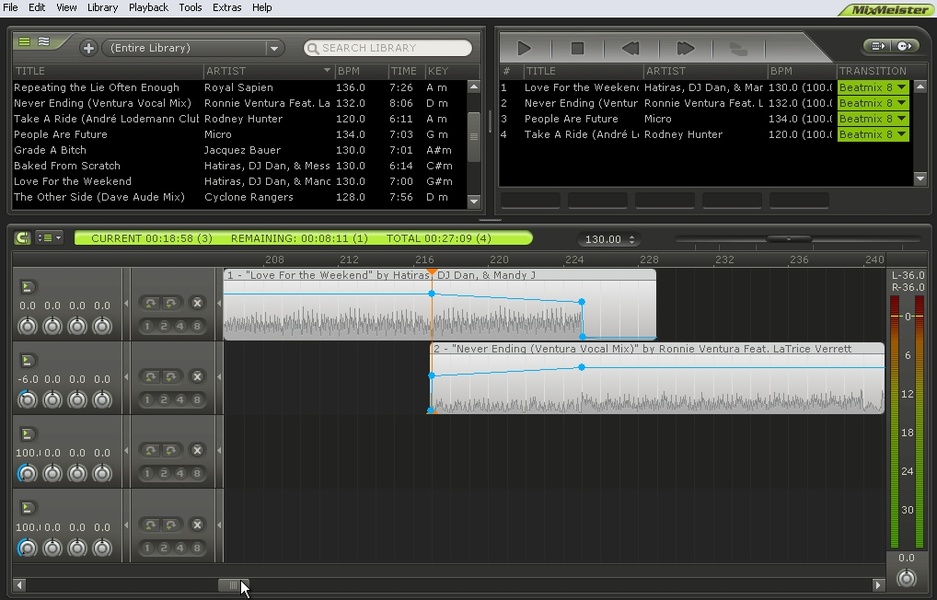
Task: Sort library by KEY column header
Action: coord(445,71)
